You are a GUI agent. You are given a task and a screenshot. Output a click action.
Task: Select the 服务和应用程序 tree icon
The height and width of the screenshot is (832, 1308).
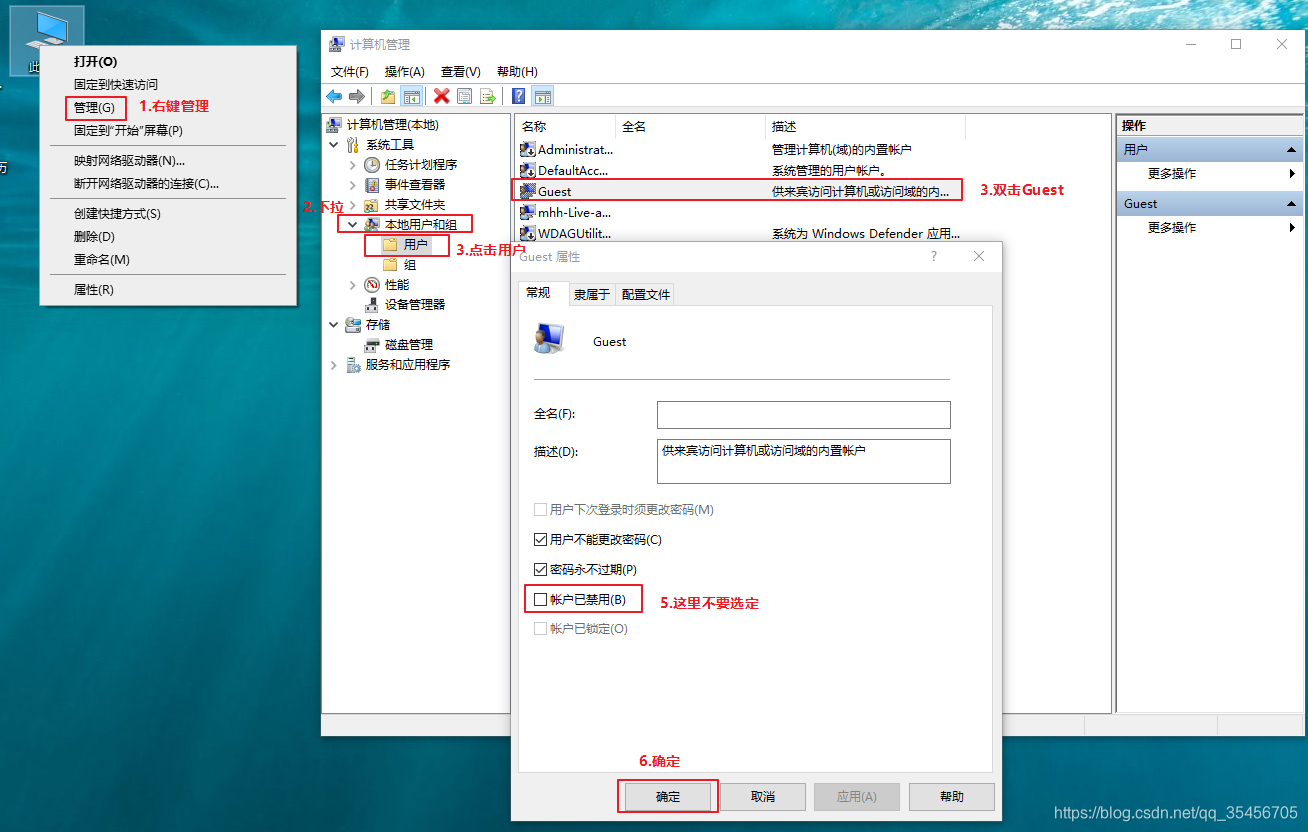pos(353,365)
